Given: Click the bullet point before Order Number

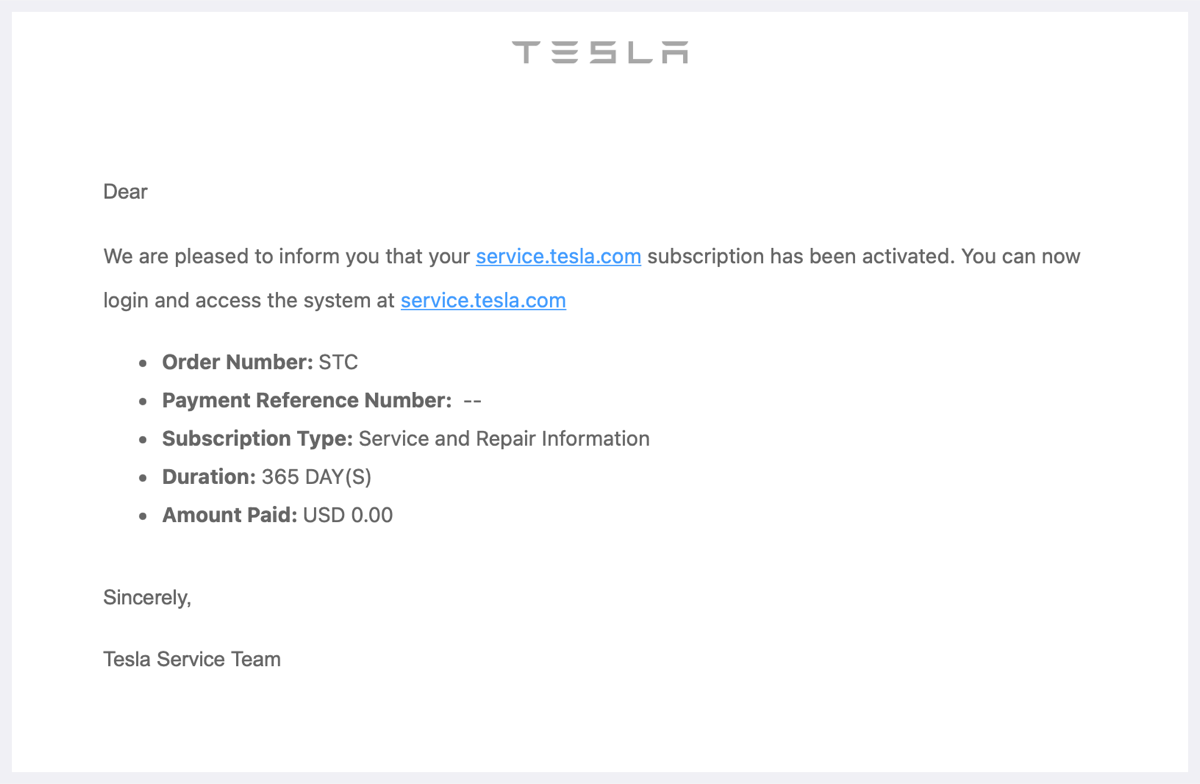Looking at the screenshot, I should (143, 363).
